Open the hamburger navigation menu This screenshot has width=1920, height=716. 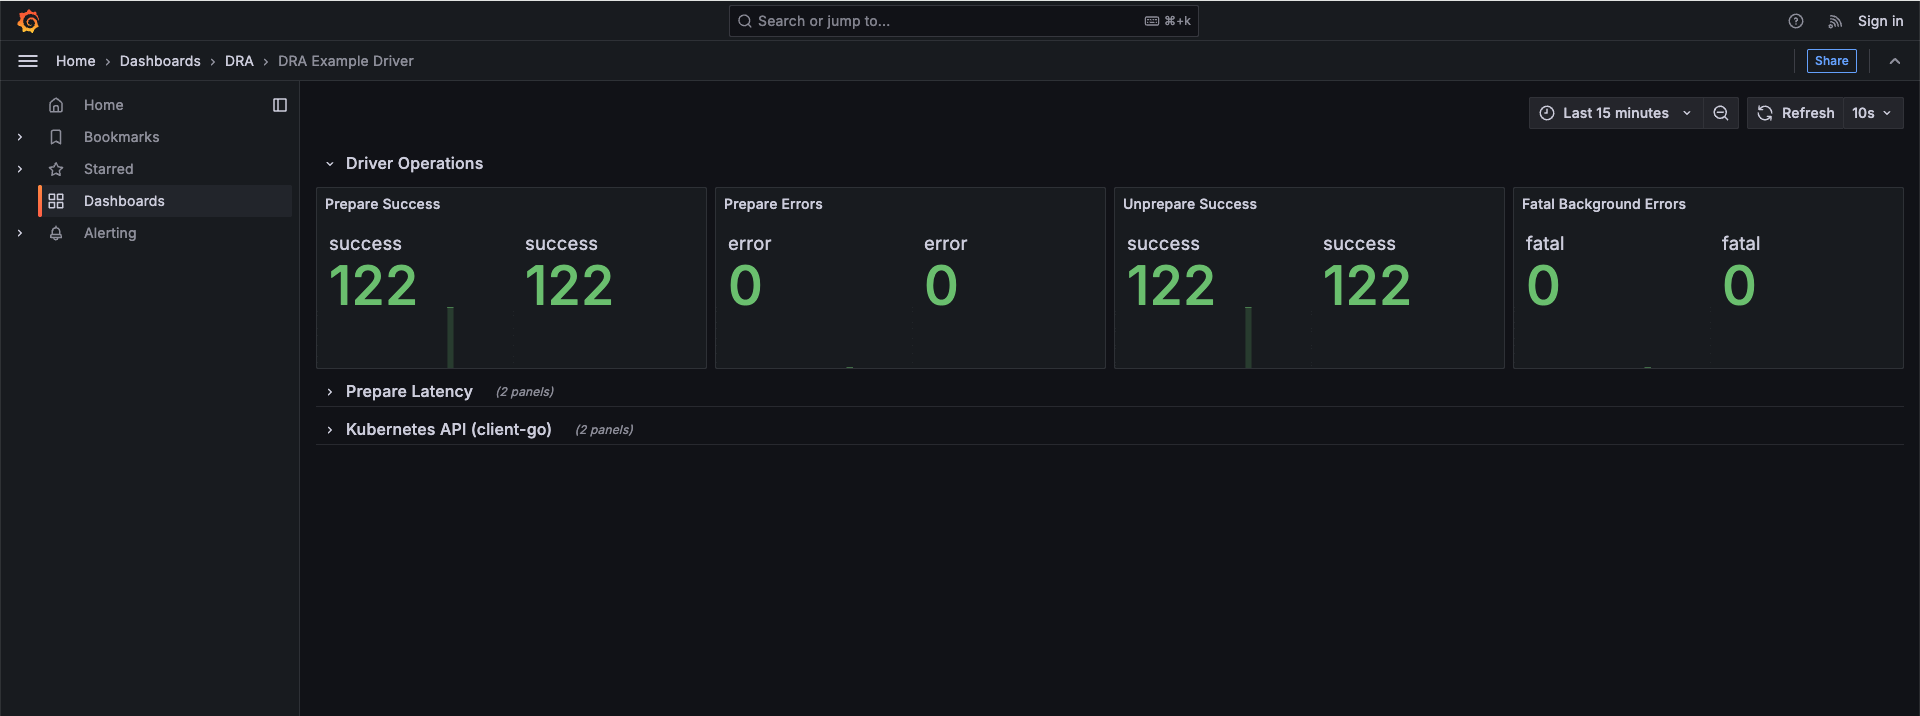[x=28, y=61]
